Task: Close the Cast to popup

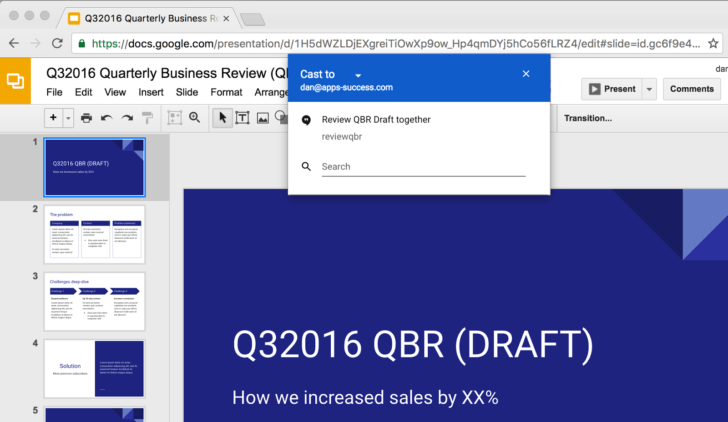Action: pos(526,74)
